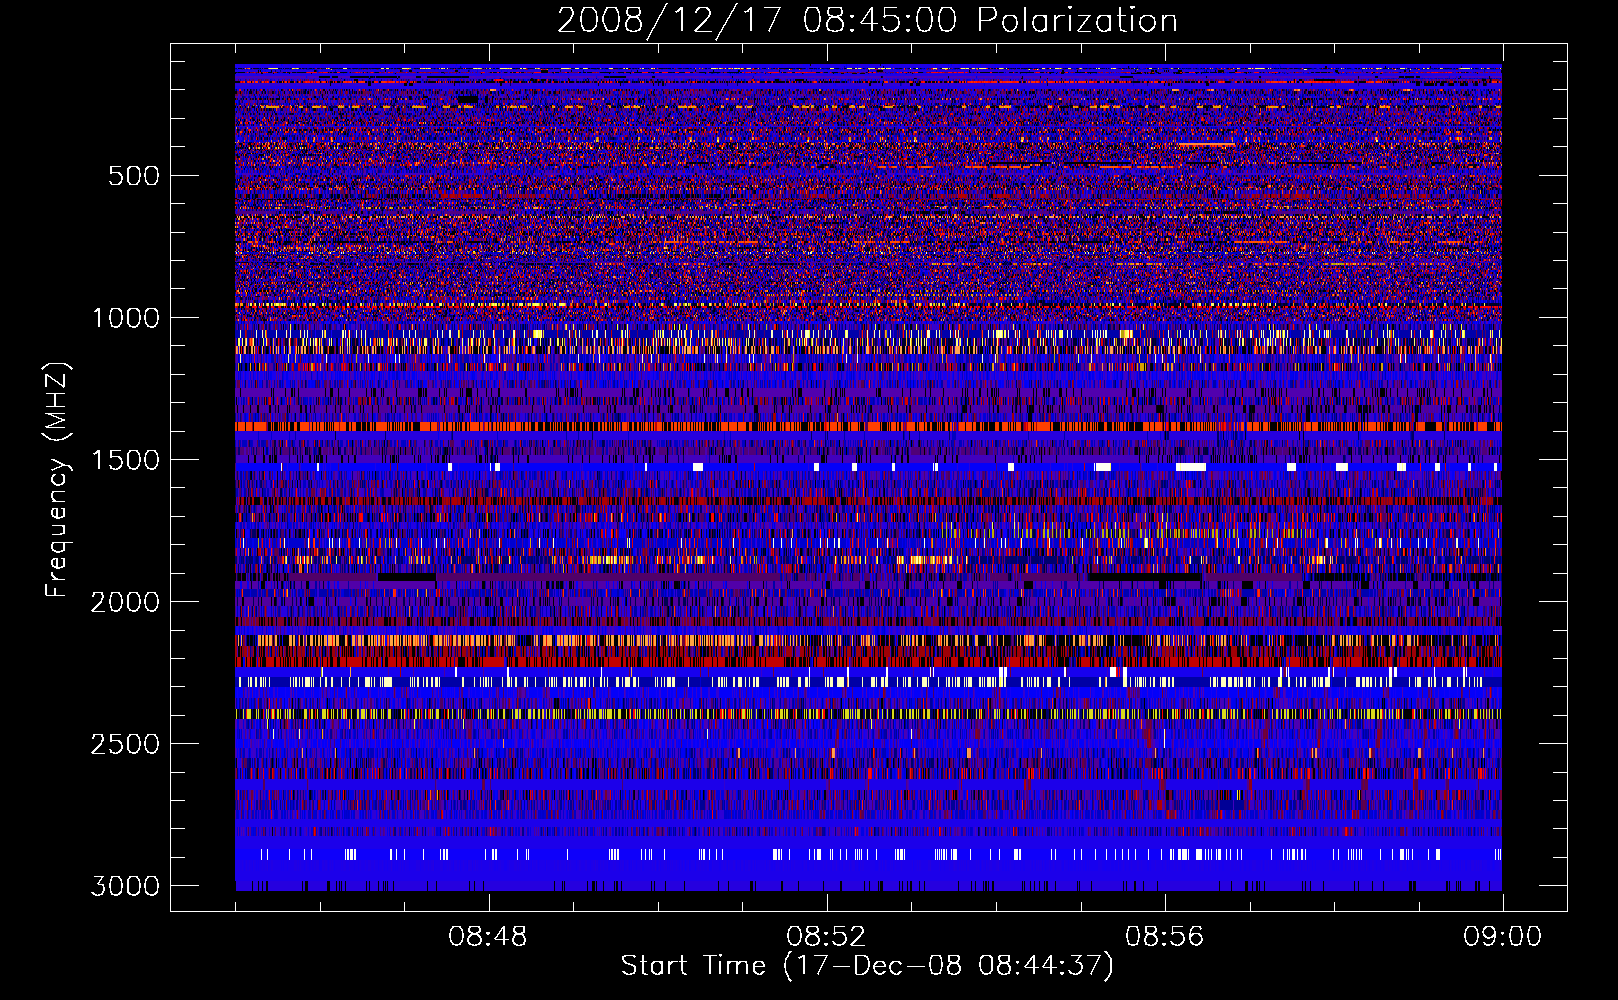
Task: Click the plot title '2008/12/17 08:45:00 Polarization'
Action: 867,21
